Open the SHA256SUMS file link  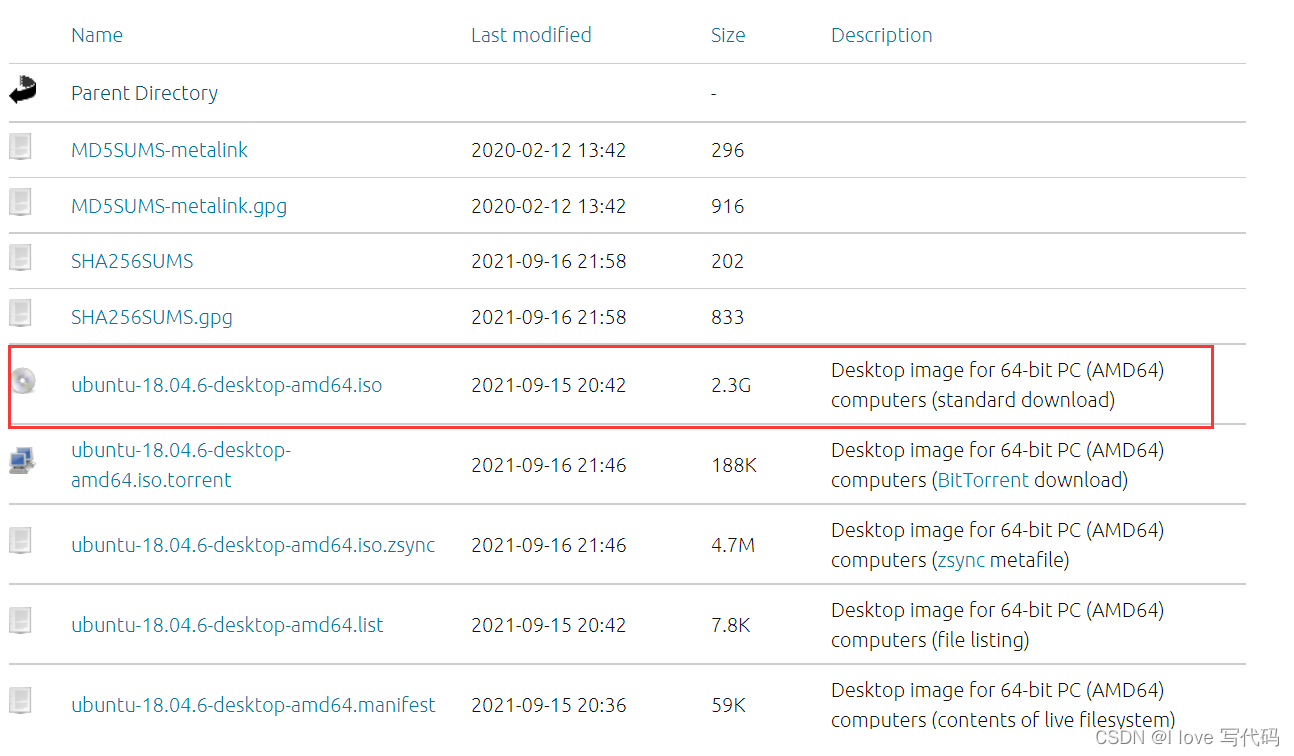pyautogui.click(x=132, y=261)
